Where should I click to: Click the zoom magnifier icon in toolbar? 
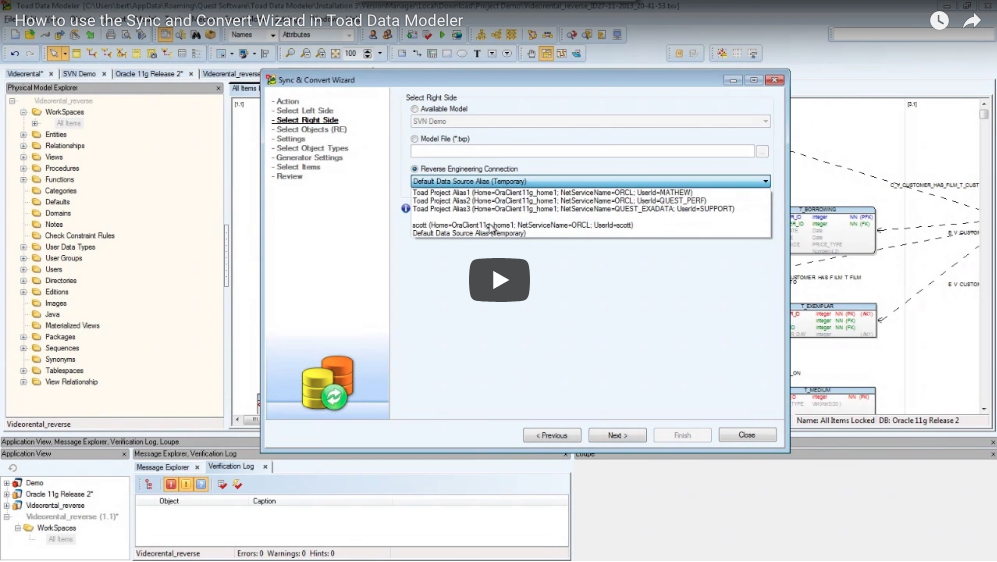(290, 53)
